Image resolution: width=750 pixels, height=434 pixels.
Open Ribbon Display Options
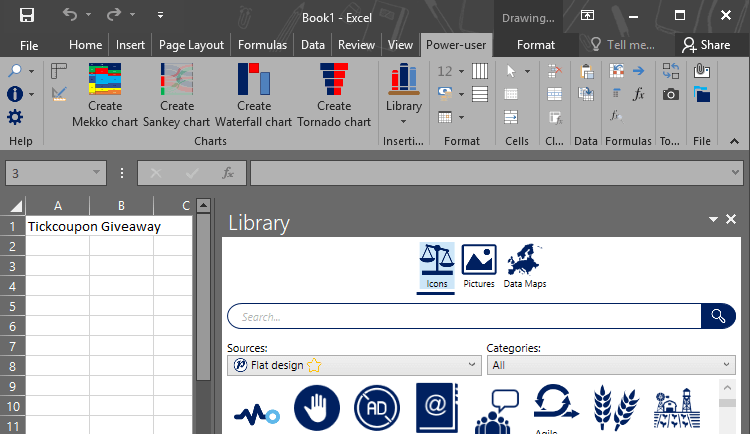(587, 15)
